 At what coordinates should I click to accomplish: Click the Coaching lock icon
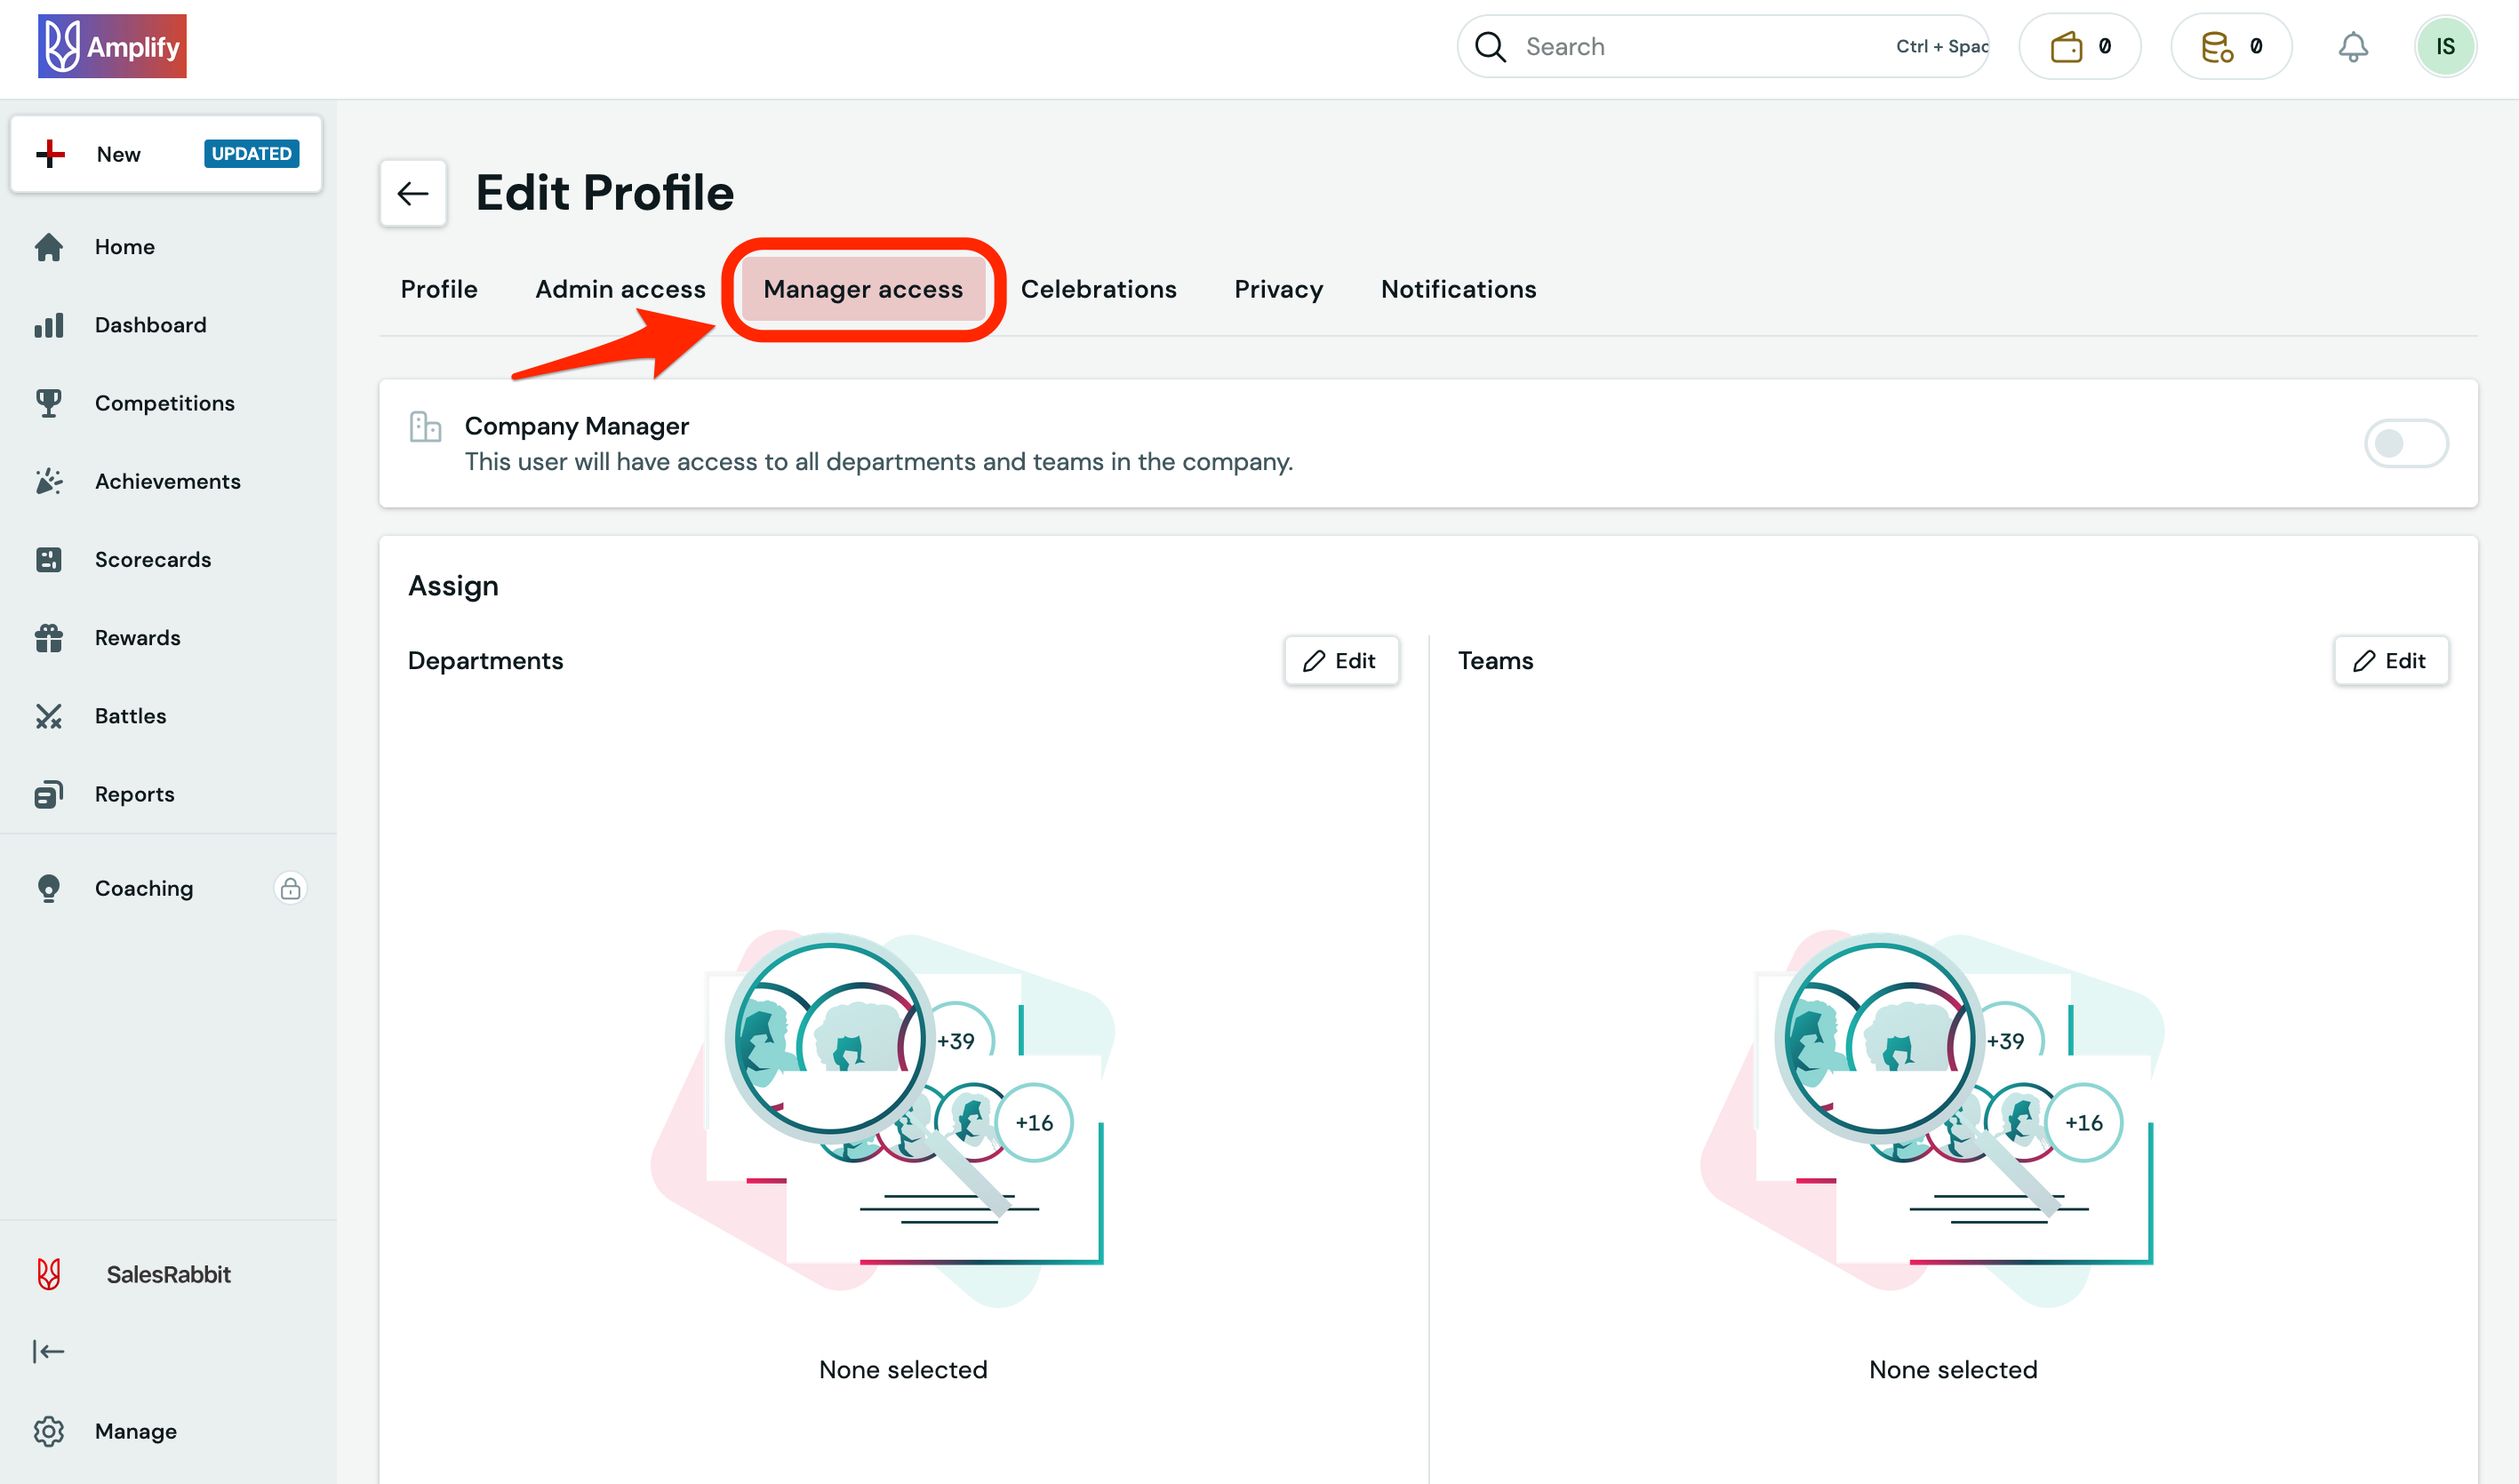pos(290,888)
